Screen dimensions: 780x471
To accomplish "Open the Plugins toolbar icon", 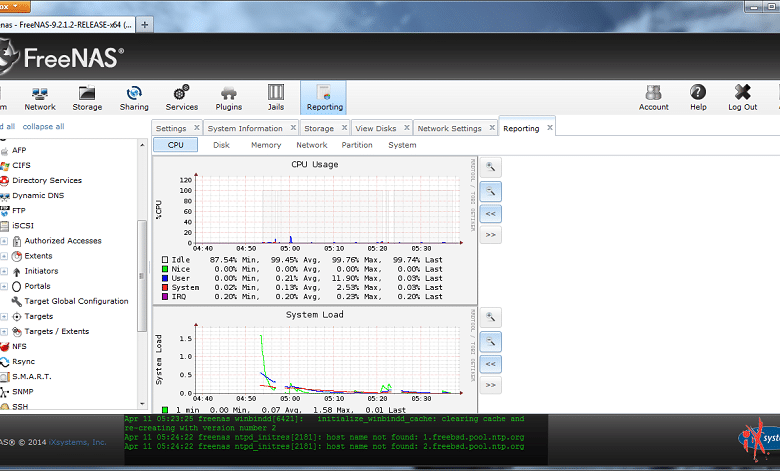I will [x=228, y=97].
